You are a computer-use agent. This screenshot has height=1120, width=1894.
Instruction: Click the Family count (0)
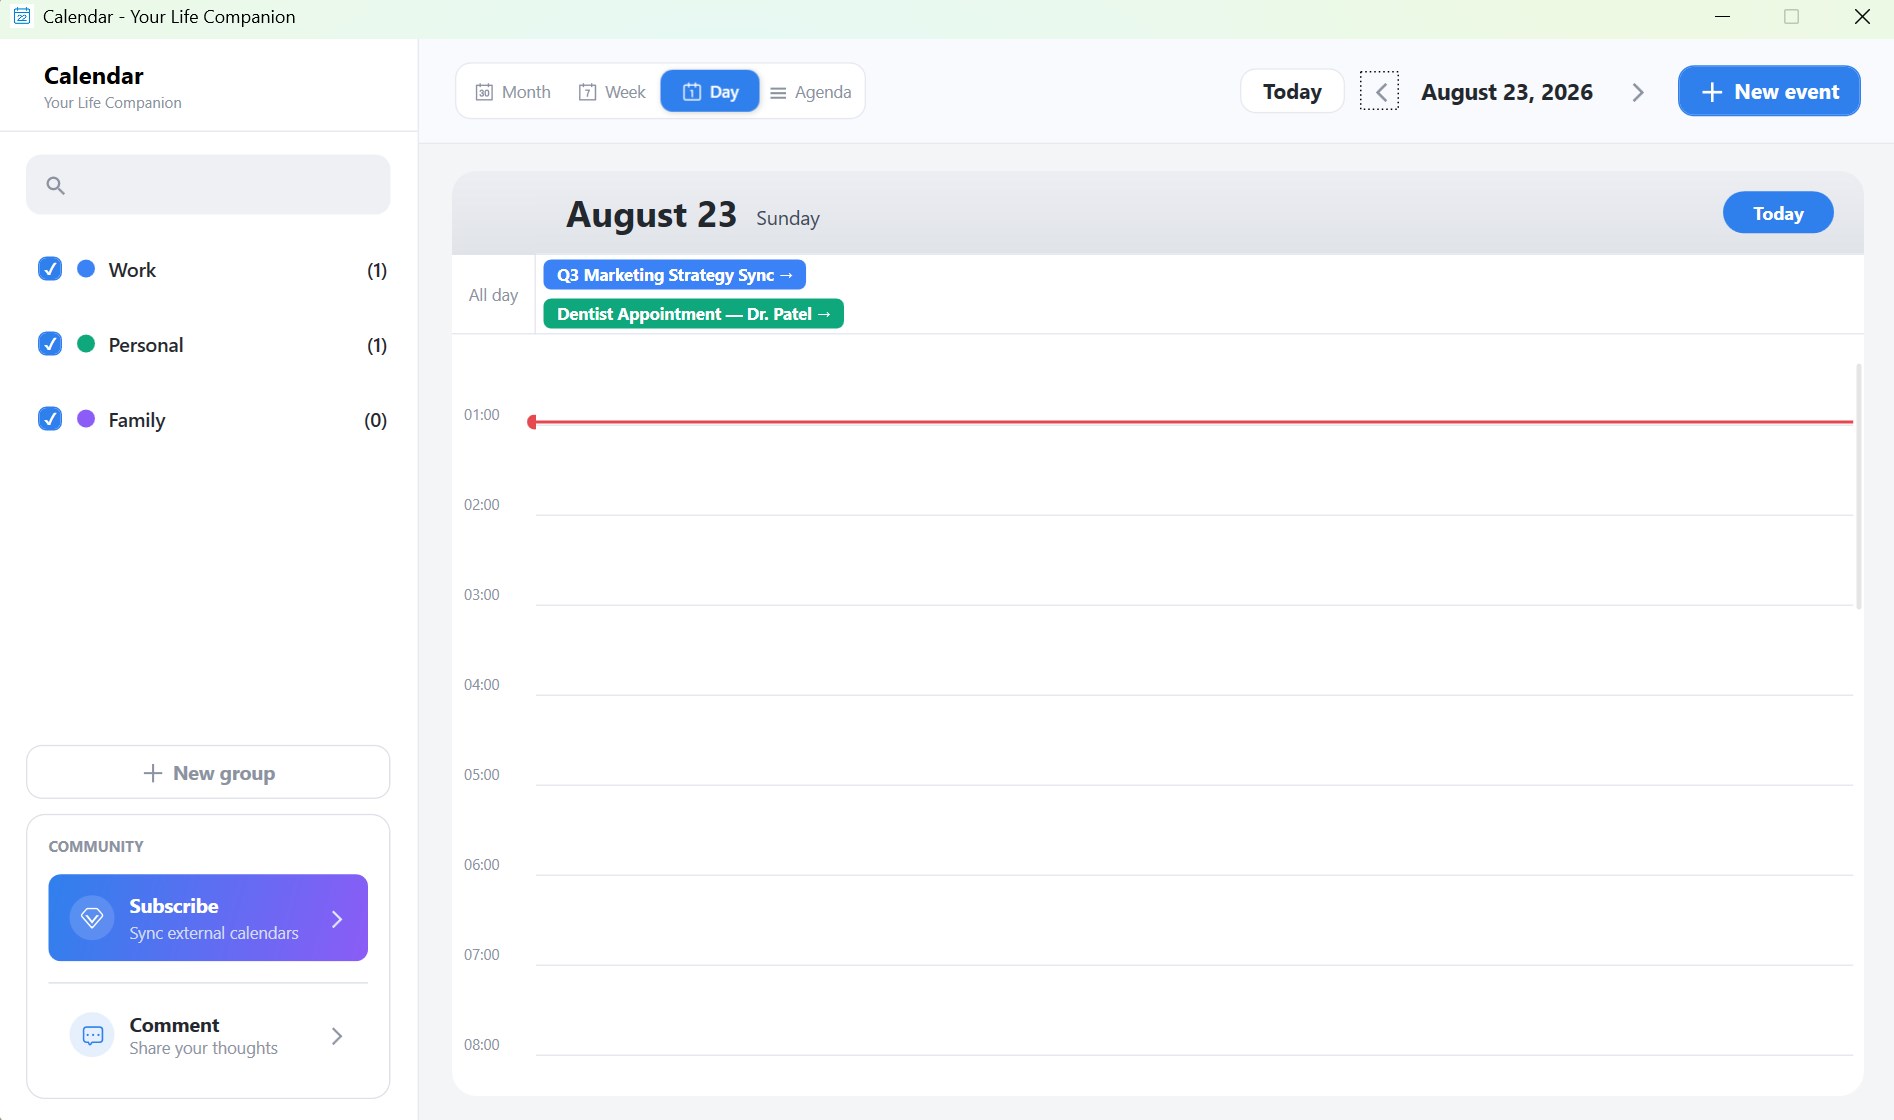pos(375,420)
